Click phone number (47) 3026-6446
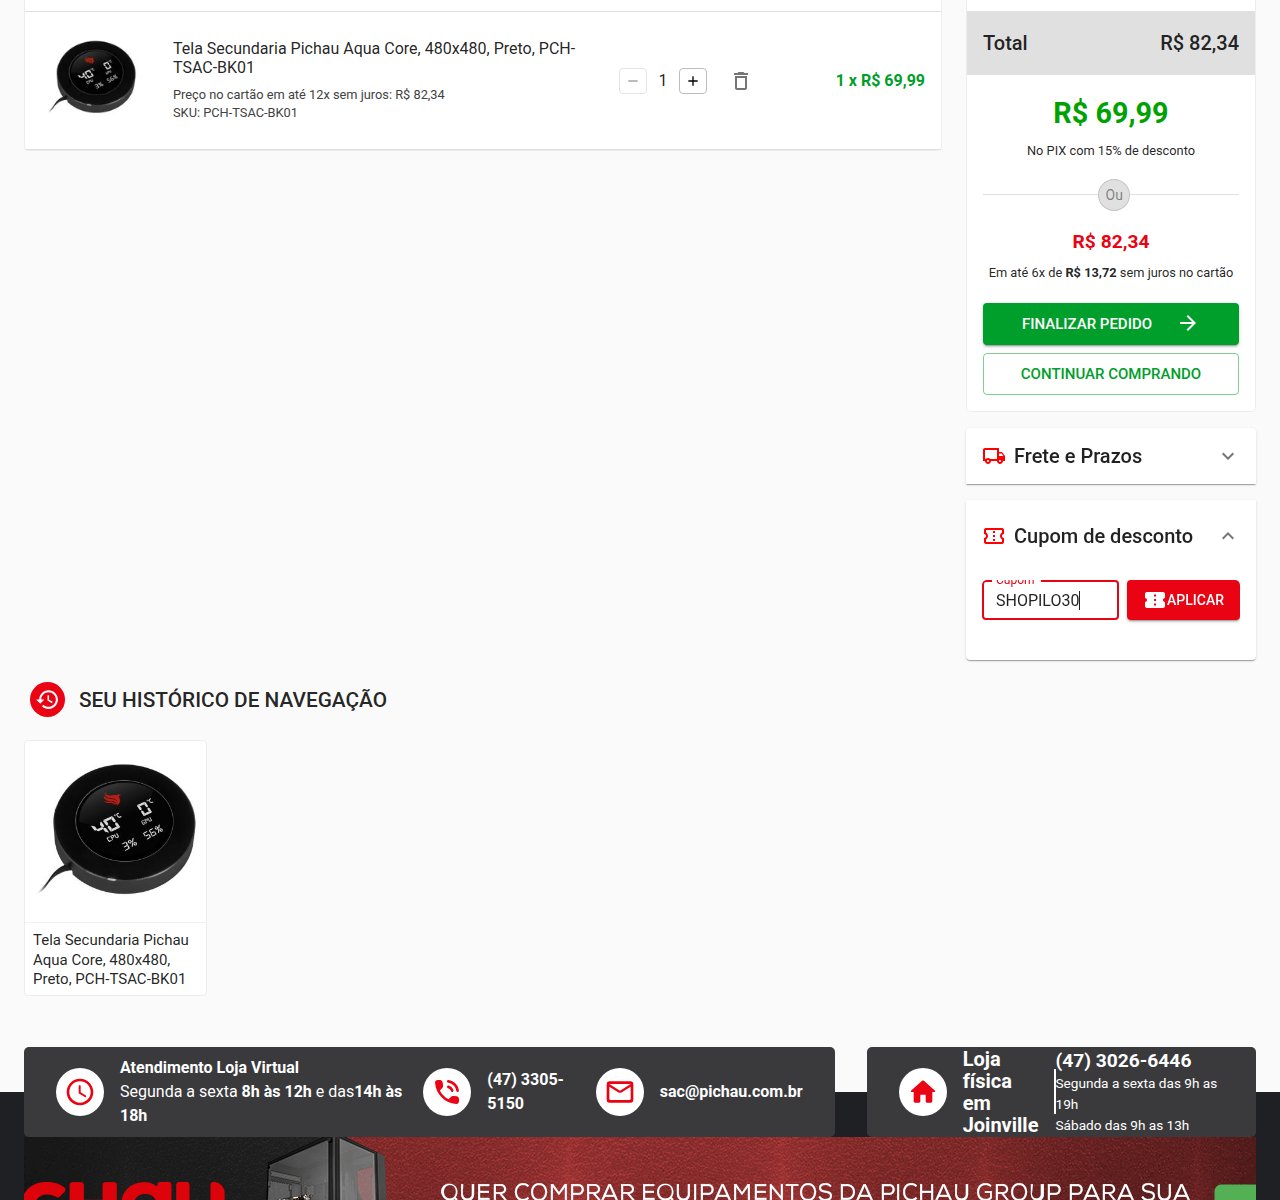The height and width of the screenshot is (1200, 1280). 1123,1060
